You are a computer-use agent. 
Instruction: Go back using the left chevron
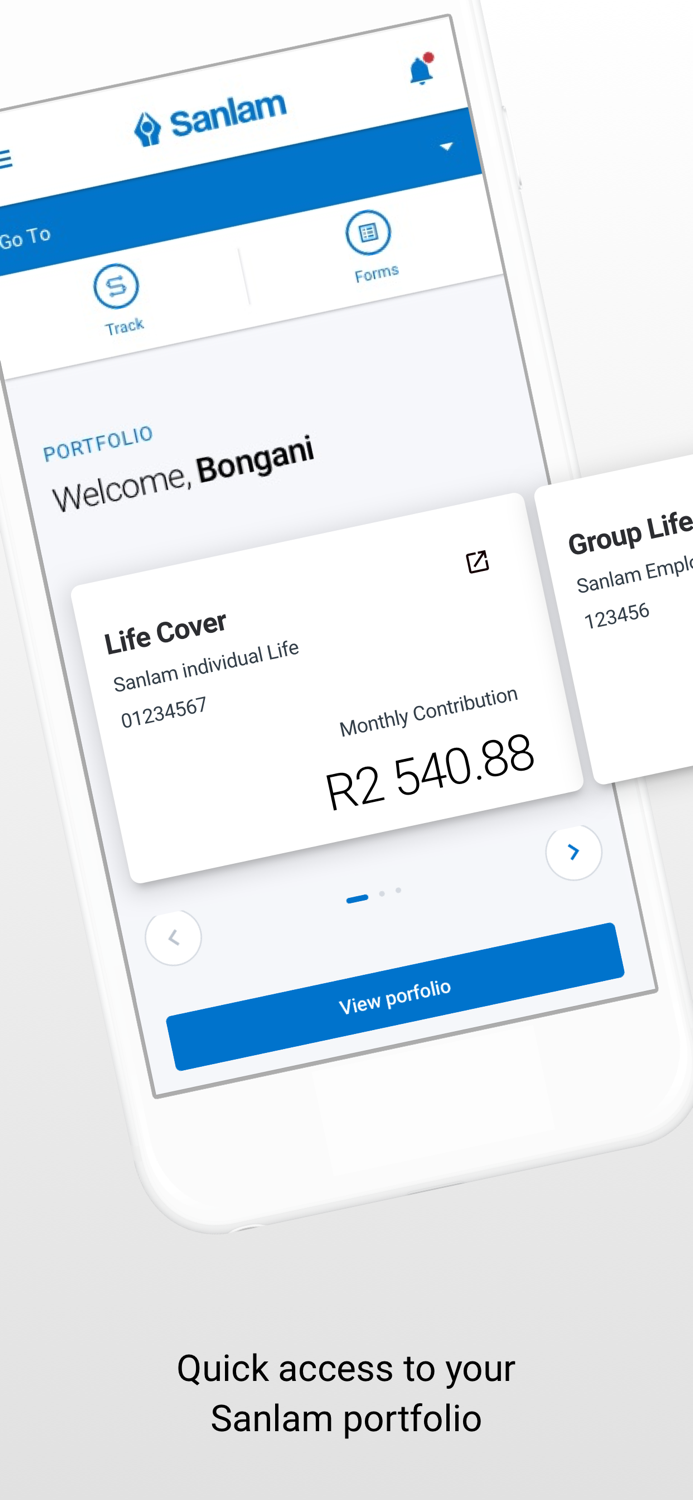click(173, 937)
